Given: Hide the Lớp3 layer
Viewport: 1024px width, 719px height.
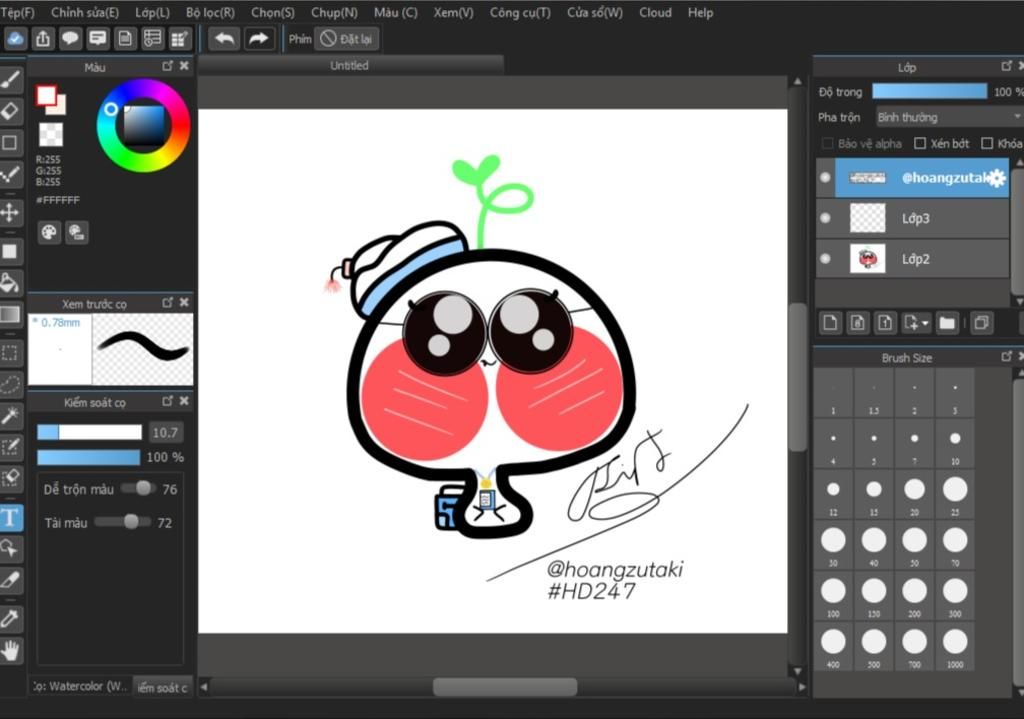Looking at the screenshot, I should point(825,218).
